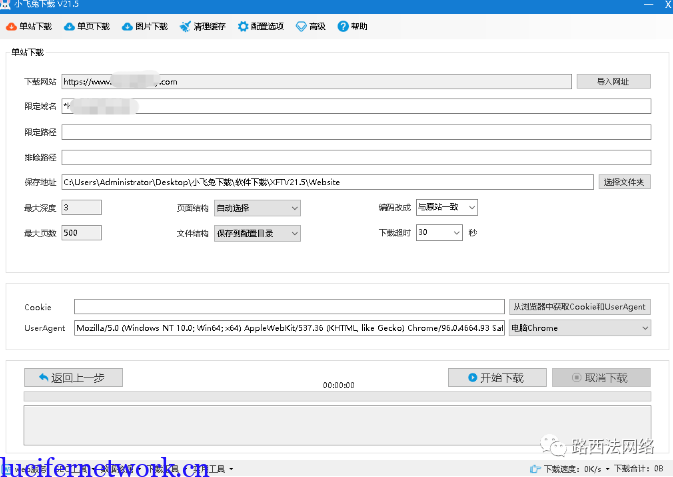The image size is (673, 477).
Task: Click inside the download log area
Action: point(337,425)
